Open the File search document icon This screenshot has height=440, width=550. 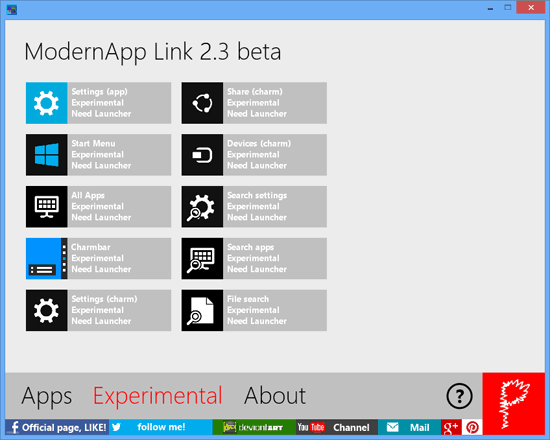202,311
